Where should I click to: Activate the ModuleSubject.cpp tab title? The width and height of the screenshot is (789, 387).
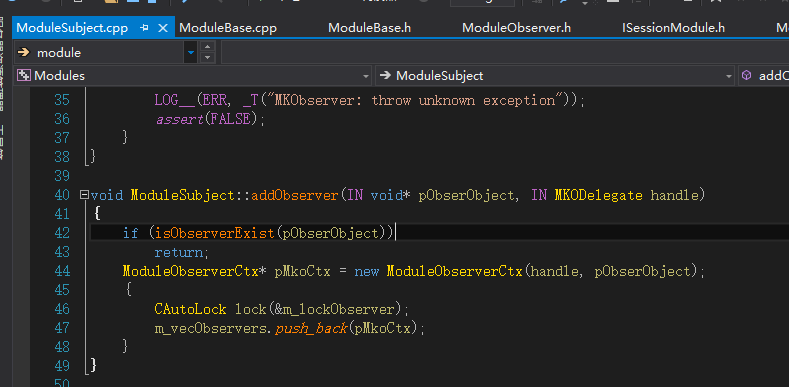coord(72,28)
